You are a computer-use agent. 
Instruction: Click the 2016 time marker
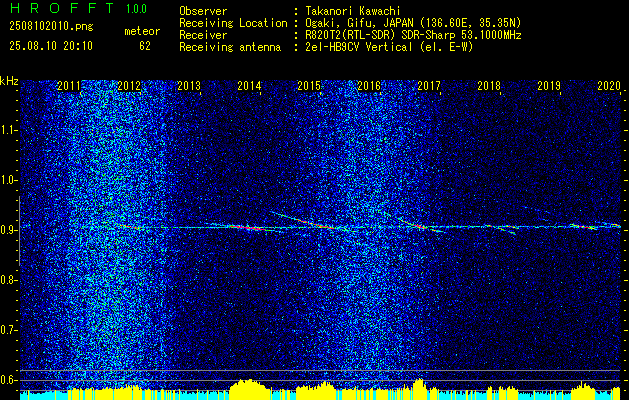click(369, 85)
